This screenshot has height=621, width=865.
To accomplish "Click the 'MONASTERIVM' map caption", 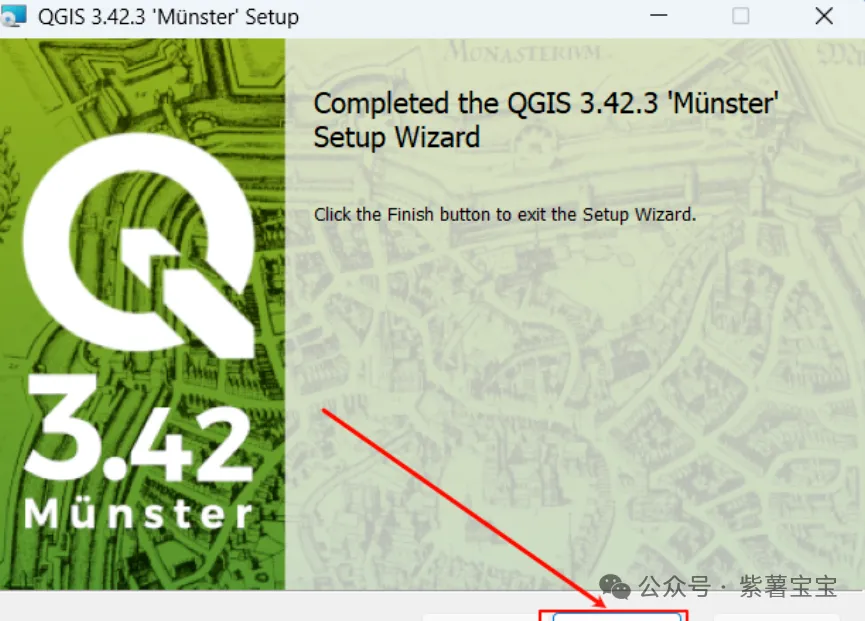I will click(524, 53).
